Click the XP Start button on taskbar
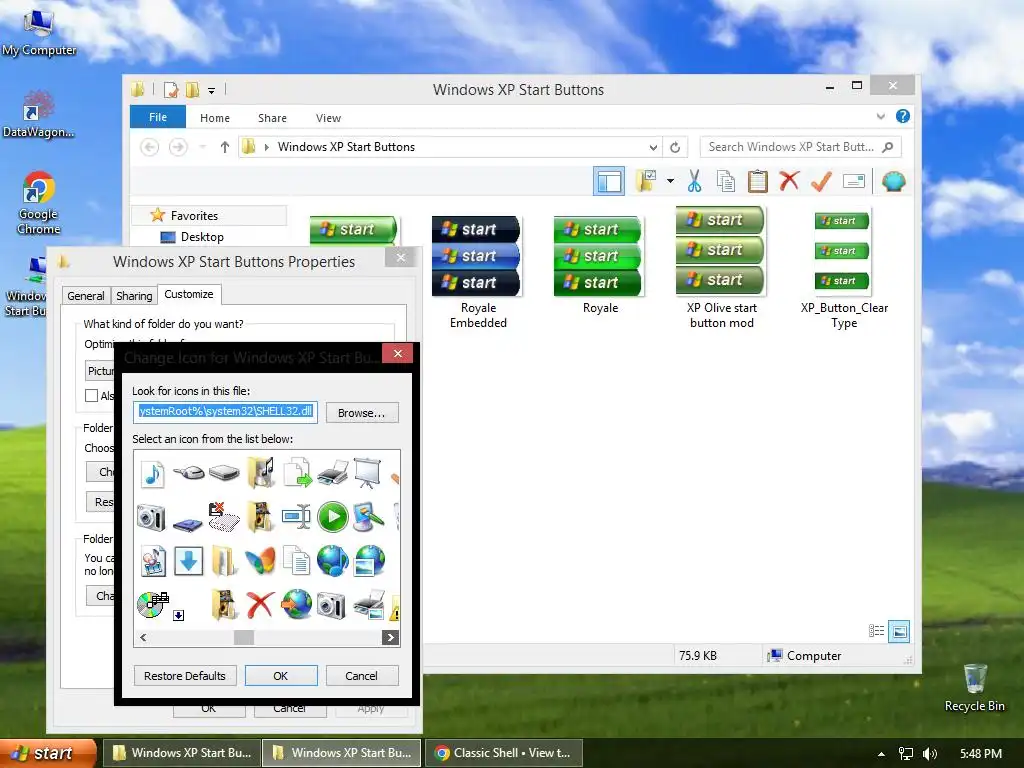Screen dimensions: 1024x768 (47, 753)
